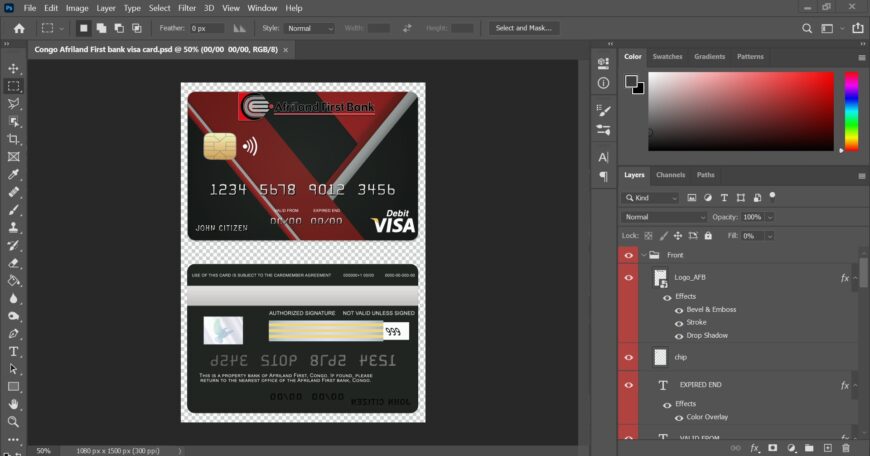The height and width of the screenshot is (456, 870).
Task: Select the Object Selection tool
Action: [x=13, y=121]
